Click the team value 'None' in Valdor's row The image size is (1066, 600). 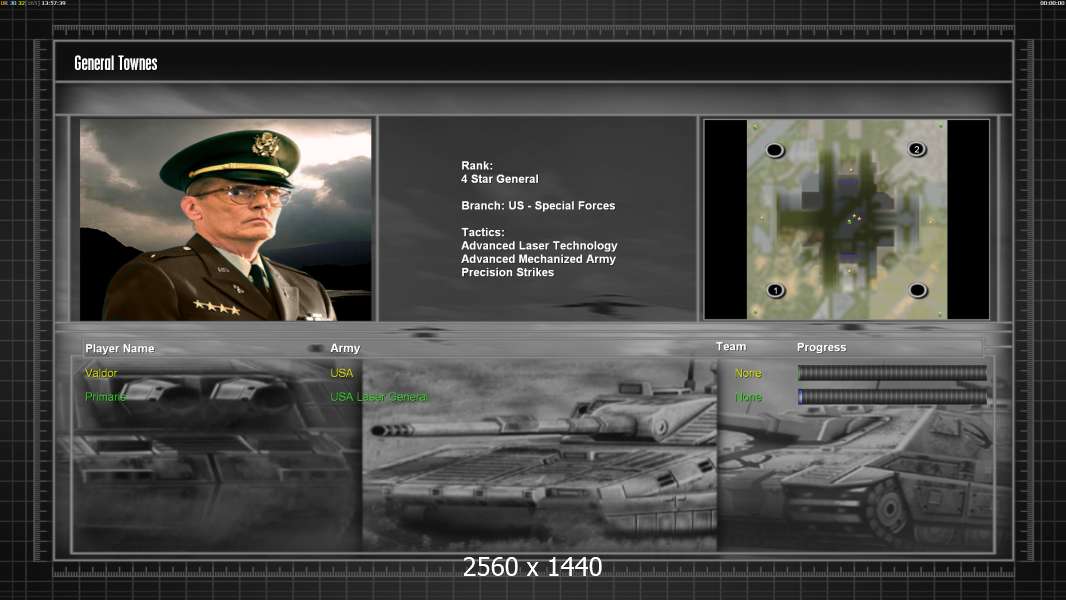[748, 373]
